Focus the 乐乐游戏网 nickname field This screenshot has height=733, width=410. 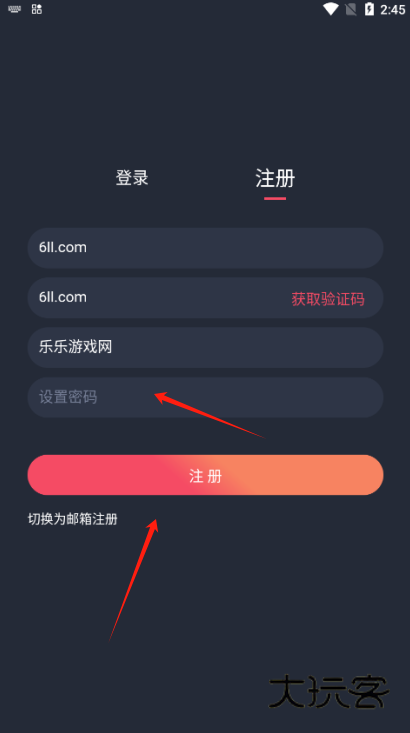pyautogui.click(x=205, y=347)
